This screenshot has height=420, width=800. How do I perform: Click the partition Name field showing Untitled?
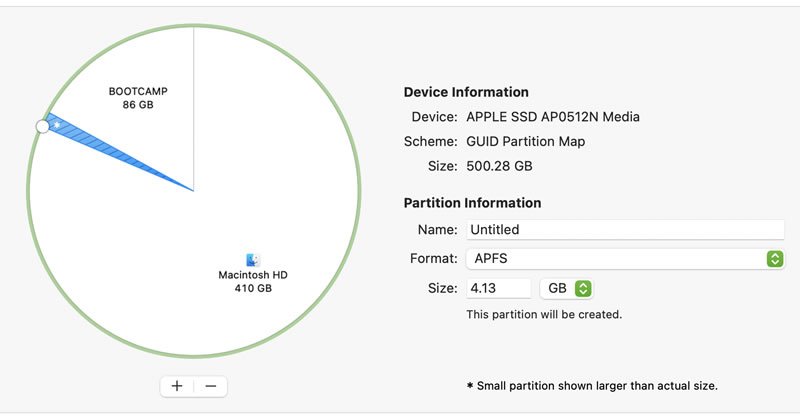click(625, 230)
